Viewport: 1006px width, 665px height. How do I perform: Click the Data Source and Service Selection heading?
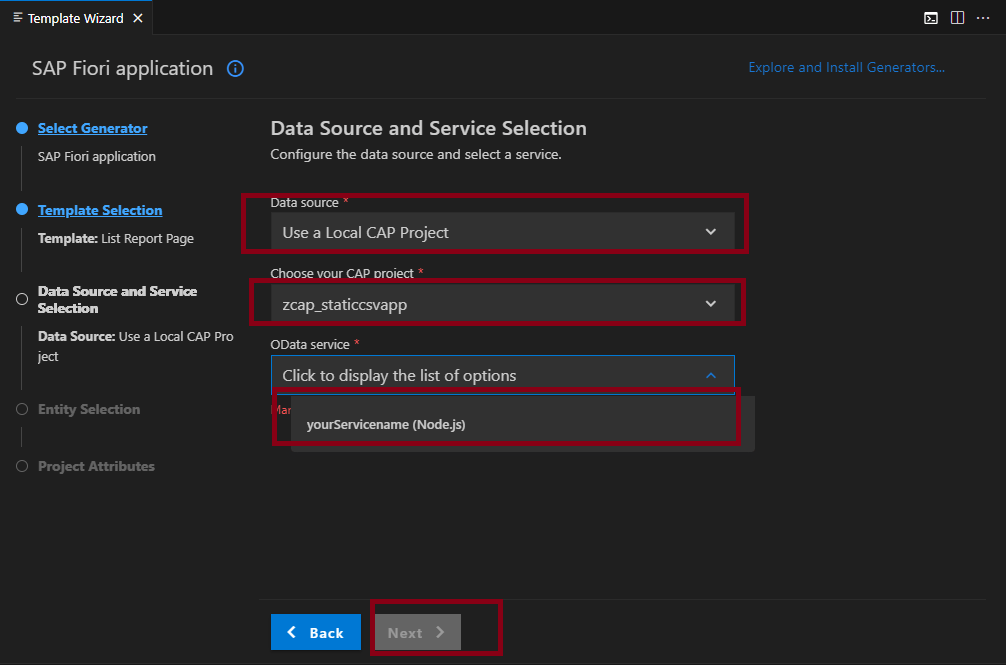[429, 128]
